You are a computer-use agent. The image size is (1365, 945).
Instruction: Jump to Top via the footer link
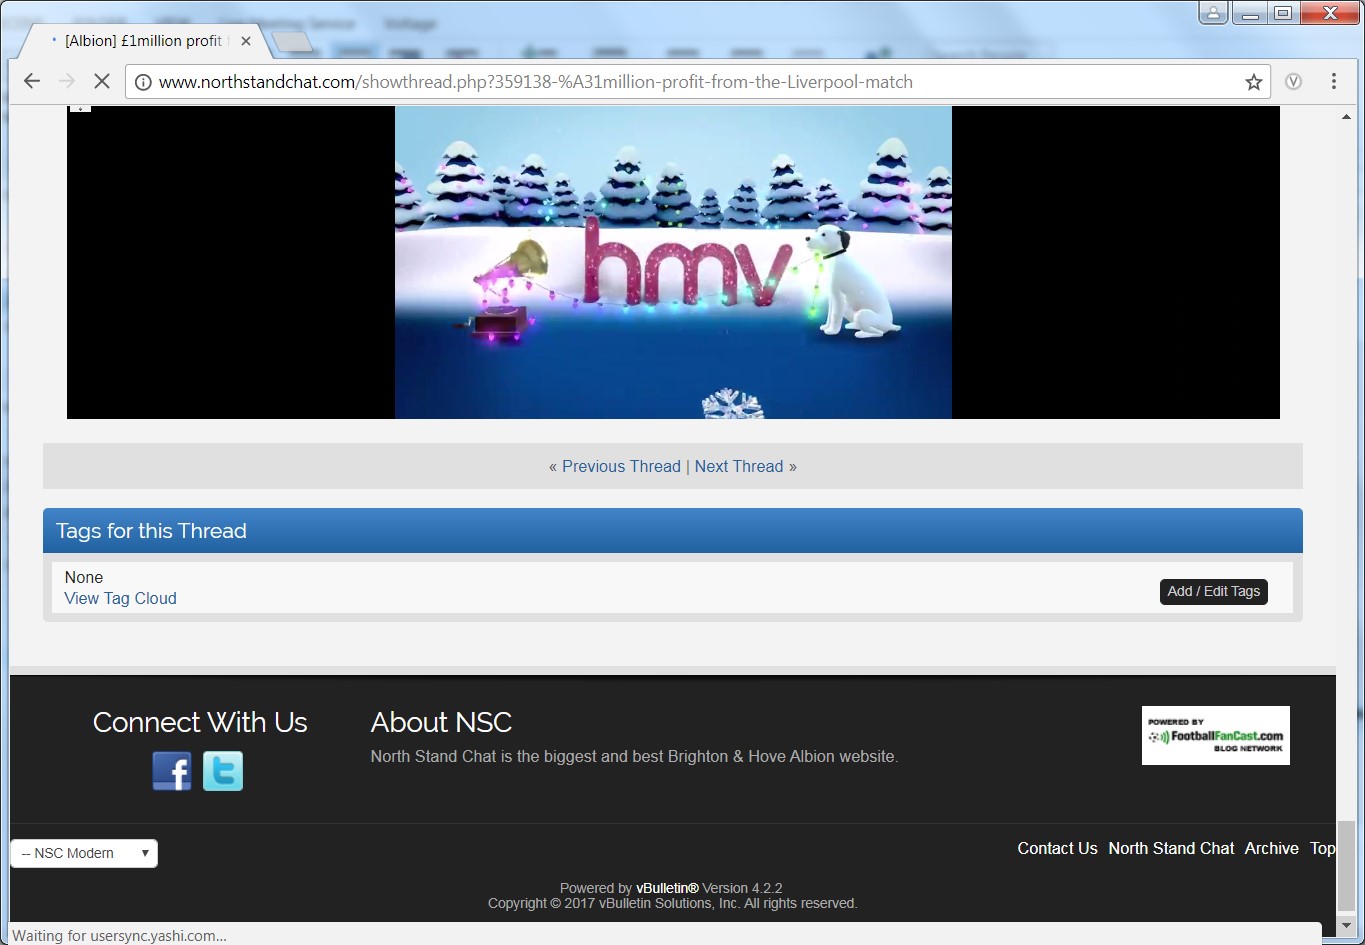pyautogui.click(x=1322, y=848)
